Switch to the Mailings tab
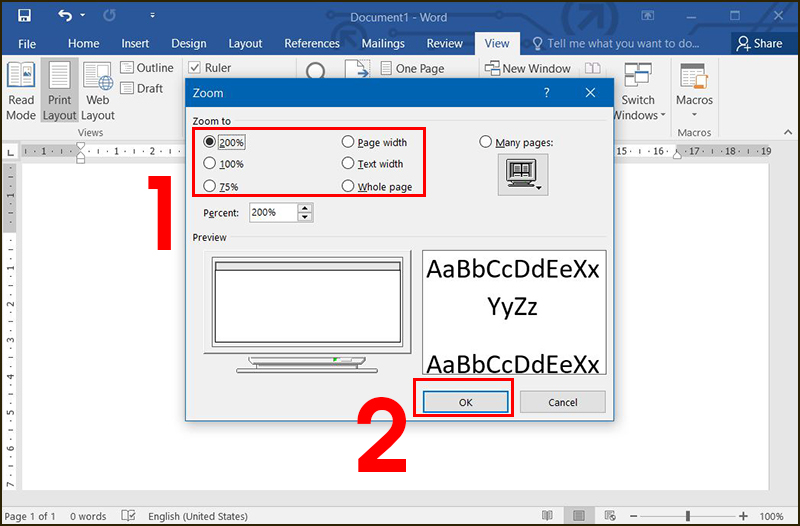Image resolution: width=800 pixels, height=526 pixels. coord(383,43)
